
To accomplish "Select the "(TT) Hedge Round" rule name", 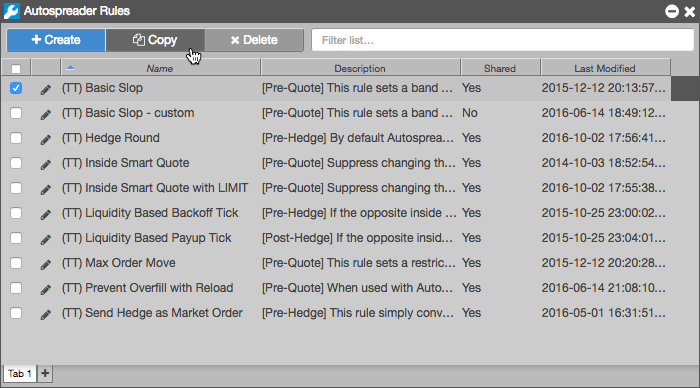I will [x=111, y=138].
